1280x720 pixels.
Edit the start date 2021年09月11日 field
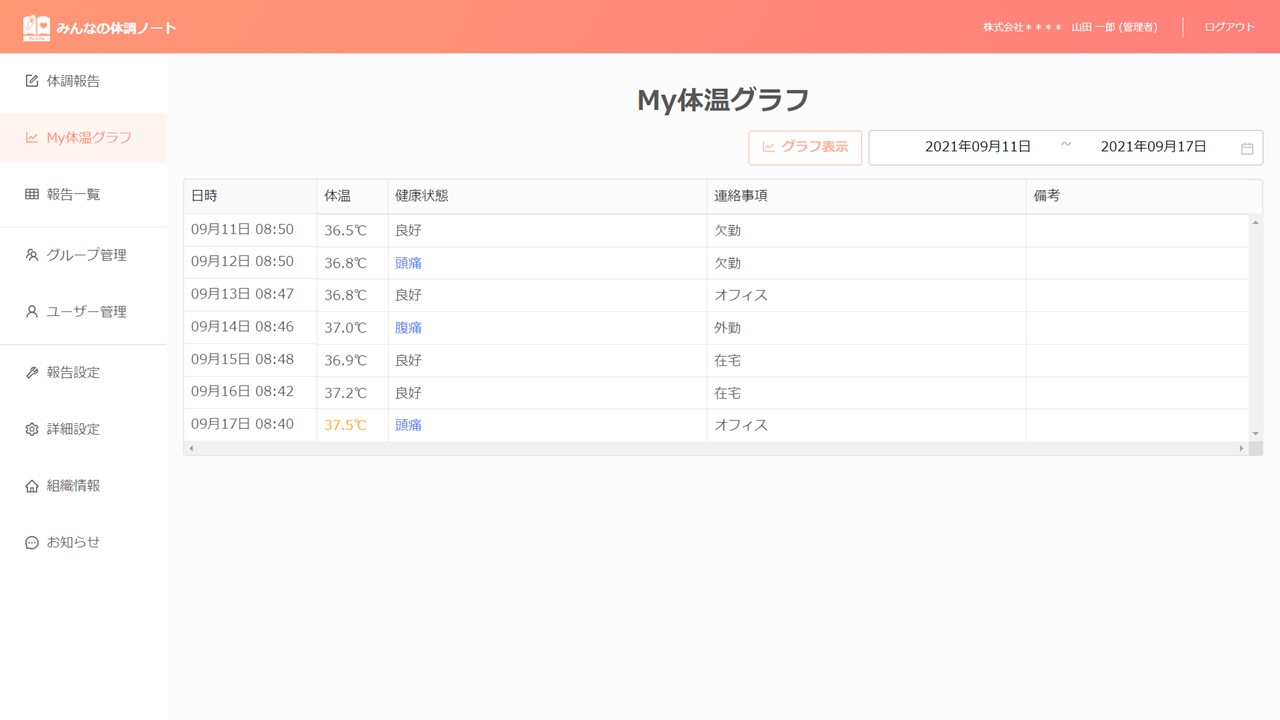pyautogui.click(x=977, y=147)
